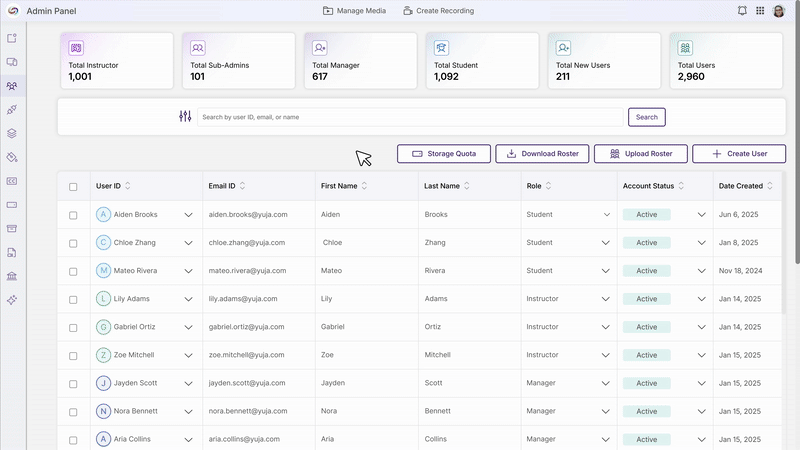Screen dimensions: 800x450
Task: Click the Create User button
Action: [739, 154]
